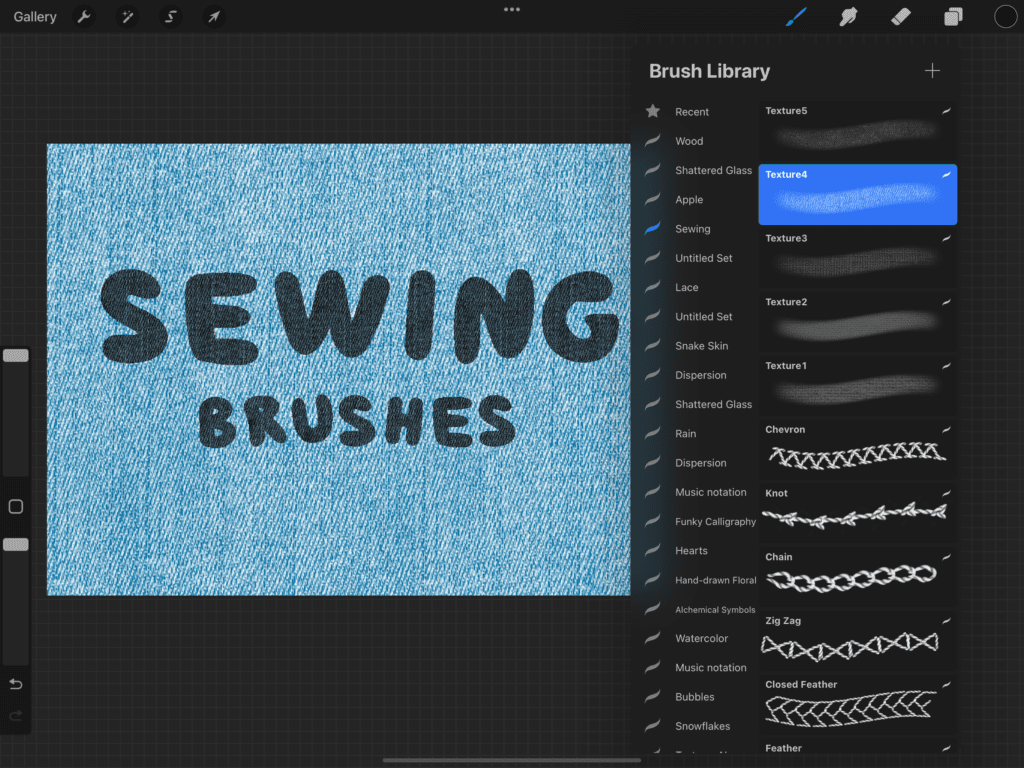Add a new brush with plus button

point(932,71)
